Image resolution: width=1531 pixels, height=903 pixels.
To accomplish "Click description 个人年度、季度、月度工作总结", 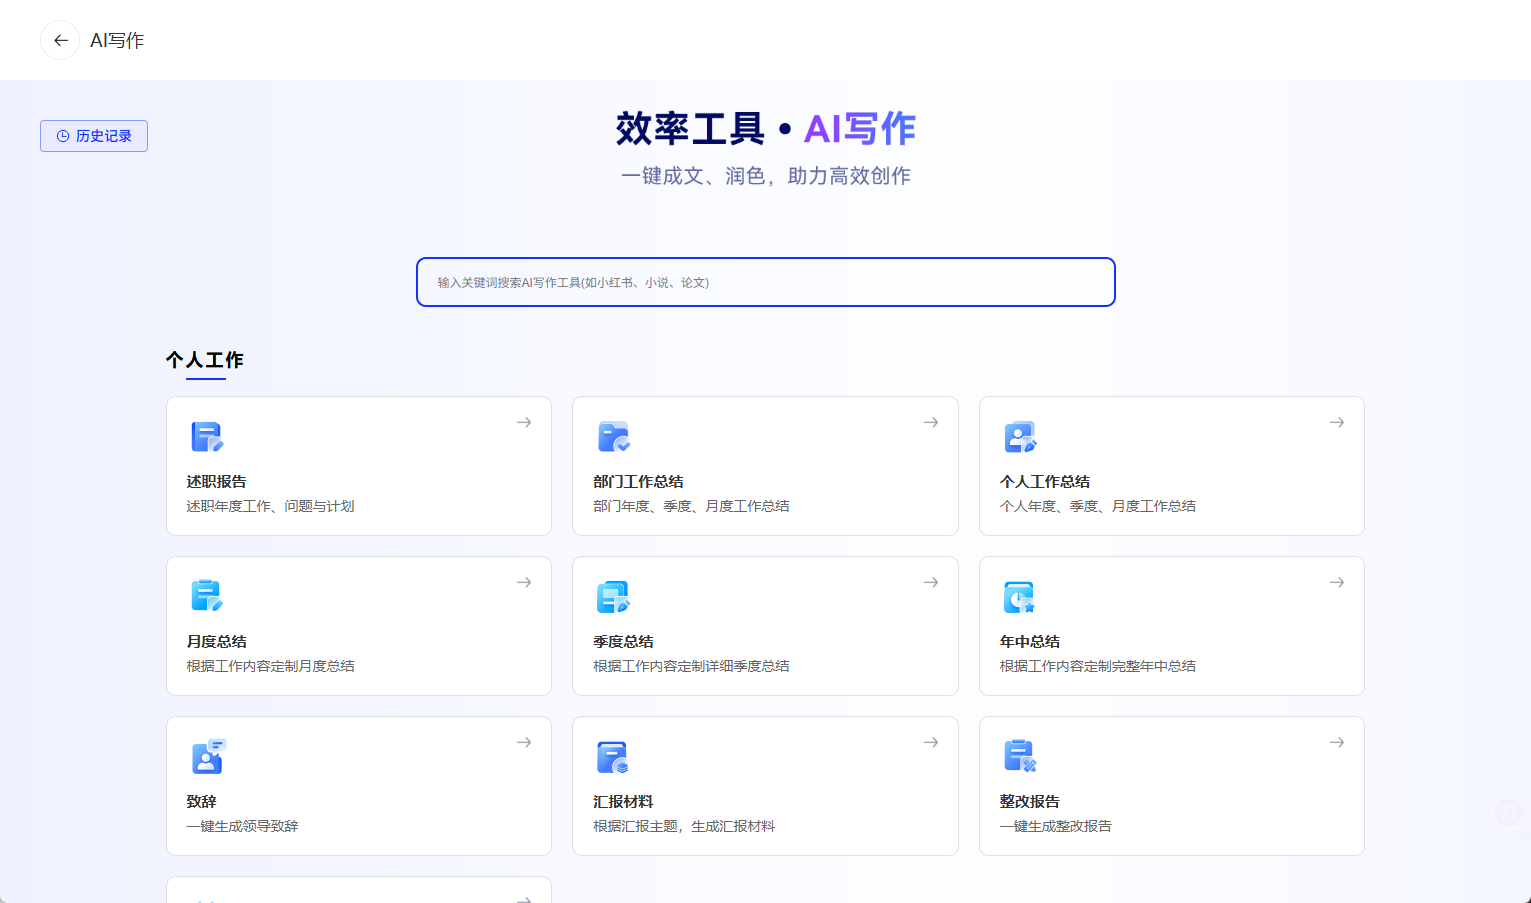I will click(1098, 506).
